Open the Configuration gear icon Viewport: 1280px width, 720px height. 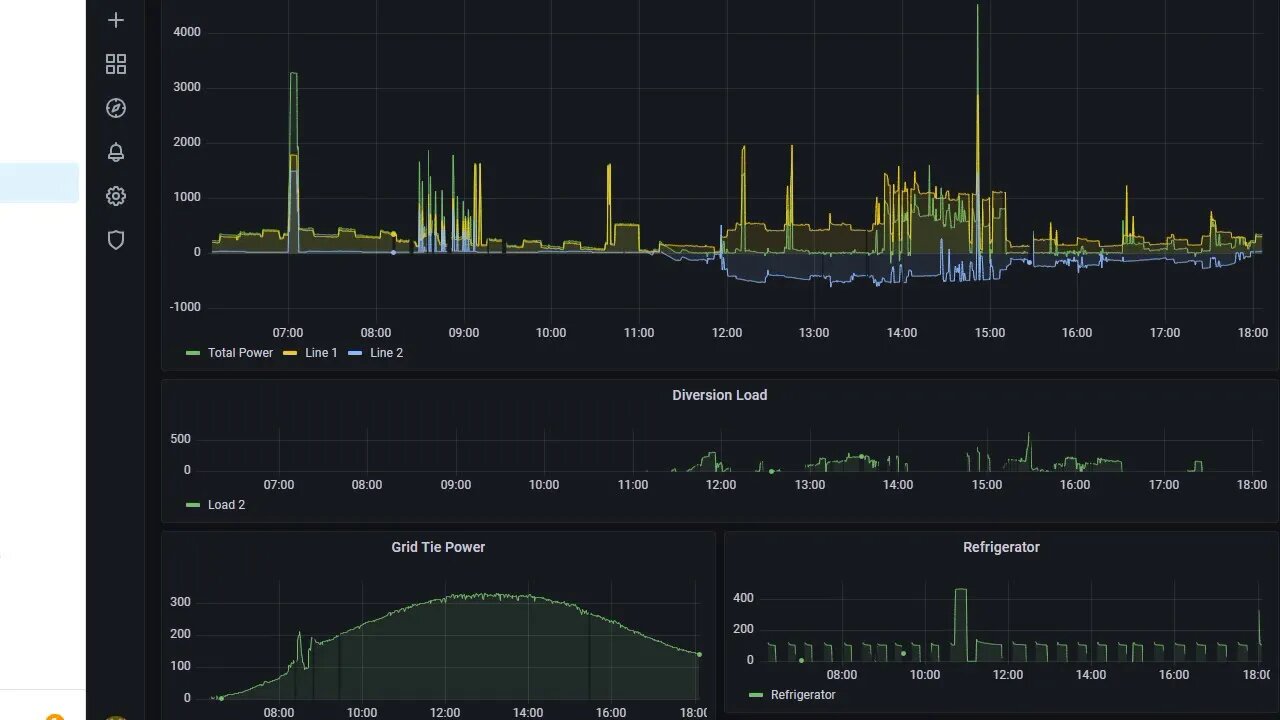click(116, 196)
